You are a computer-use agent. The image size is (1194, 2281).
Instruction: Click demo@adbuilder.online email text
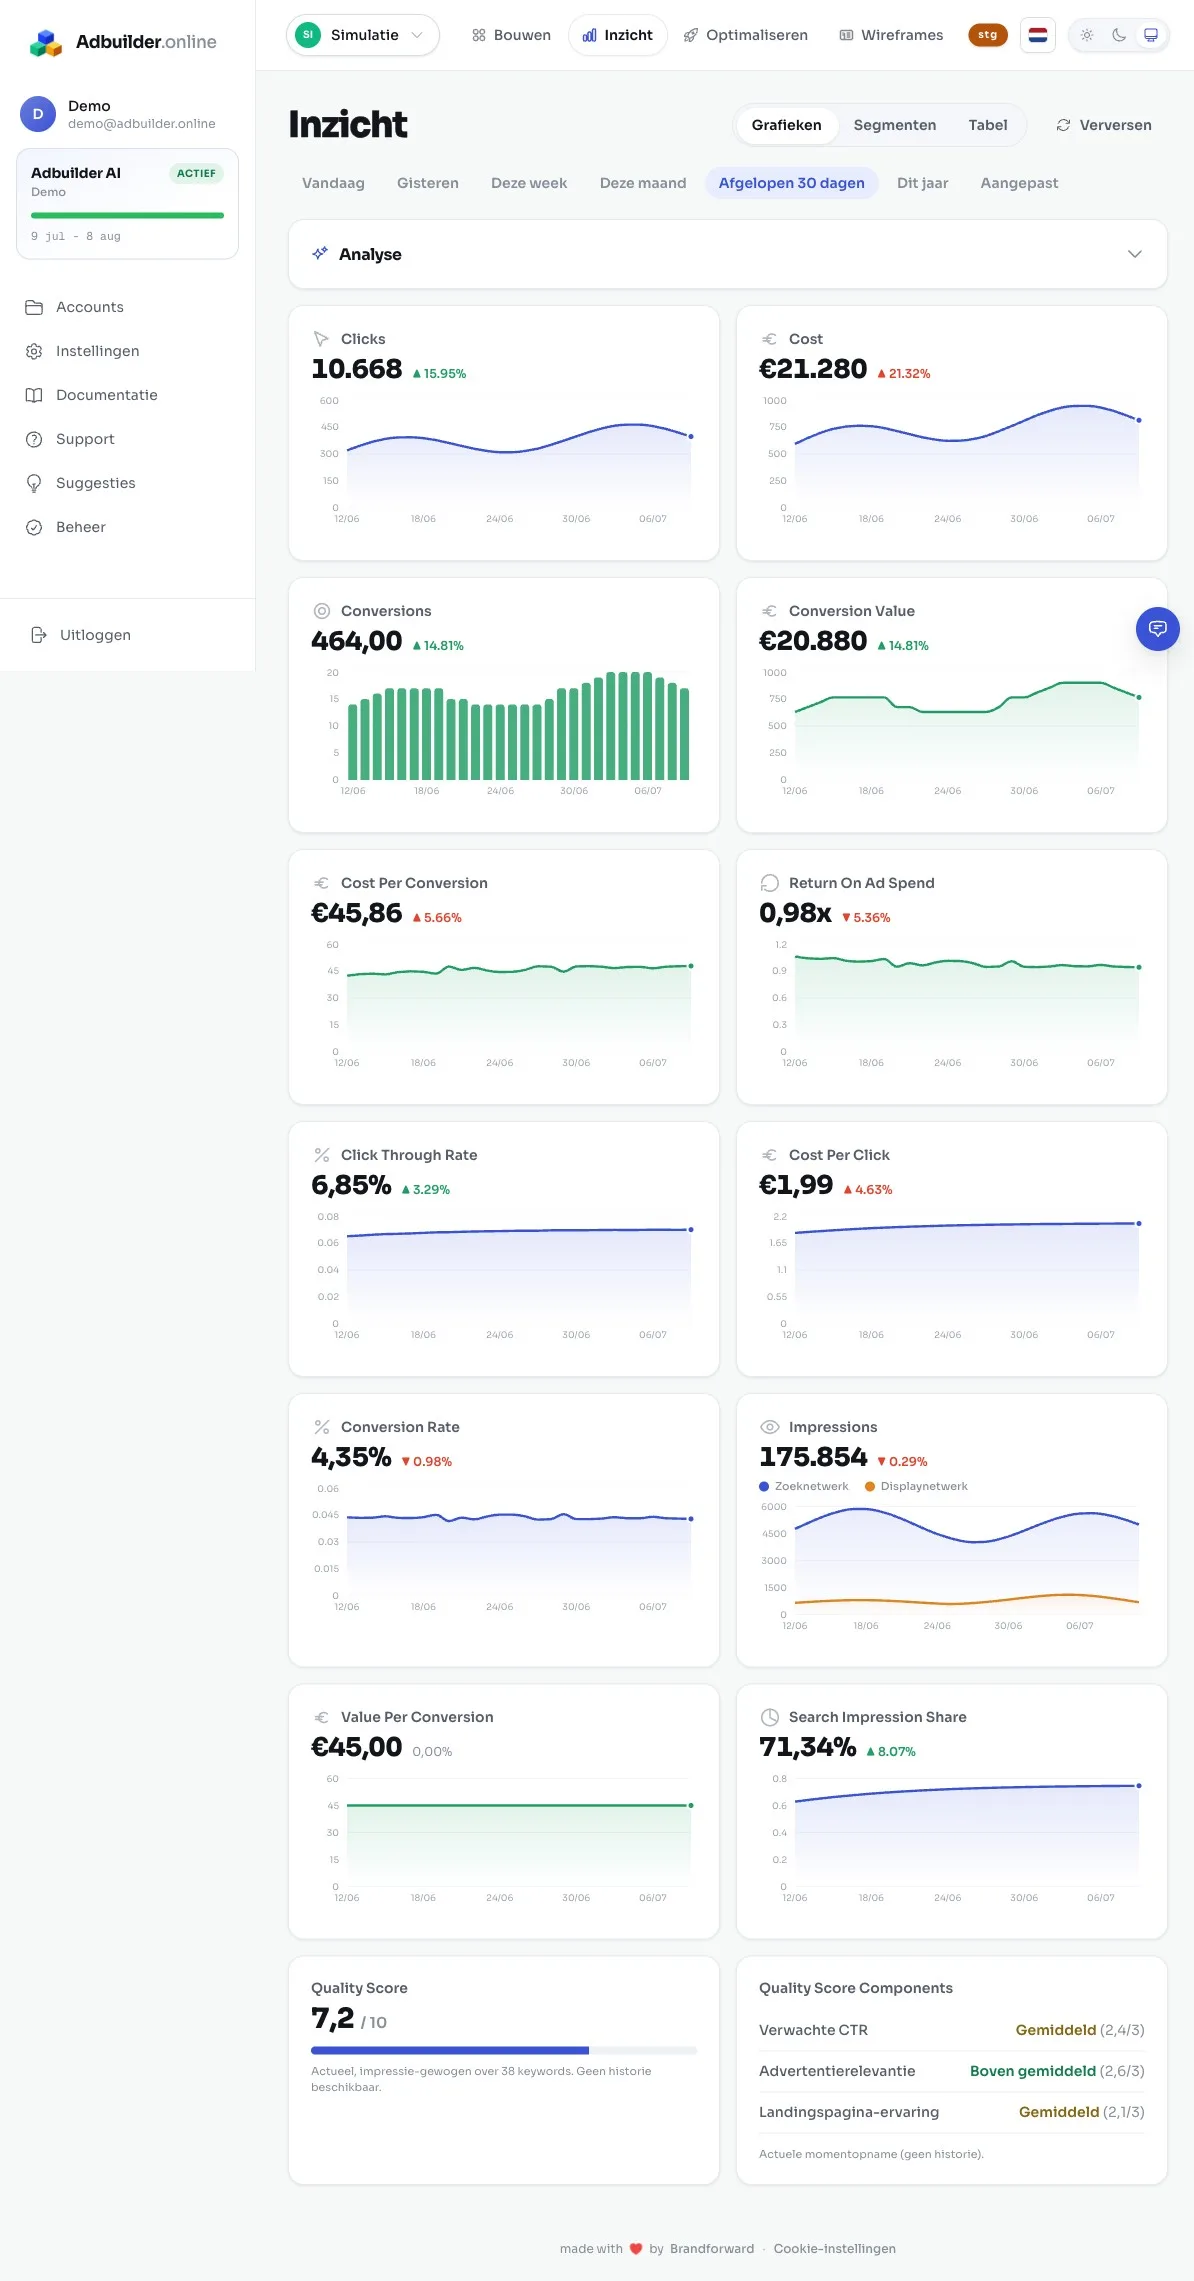click(142, 124)
